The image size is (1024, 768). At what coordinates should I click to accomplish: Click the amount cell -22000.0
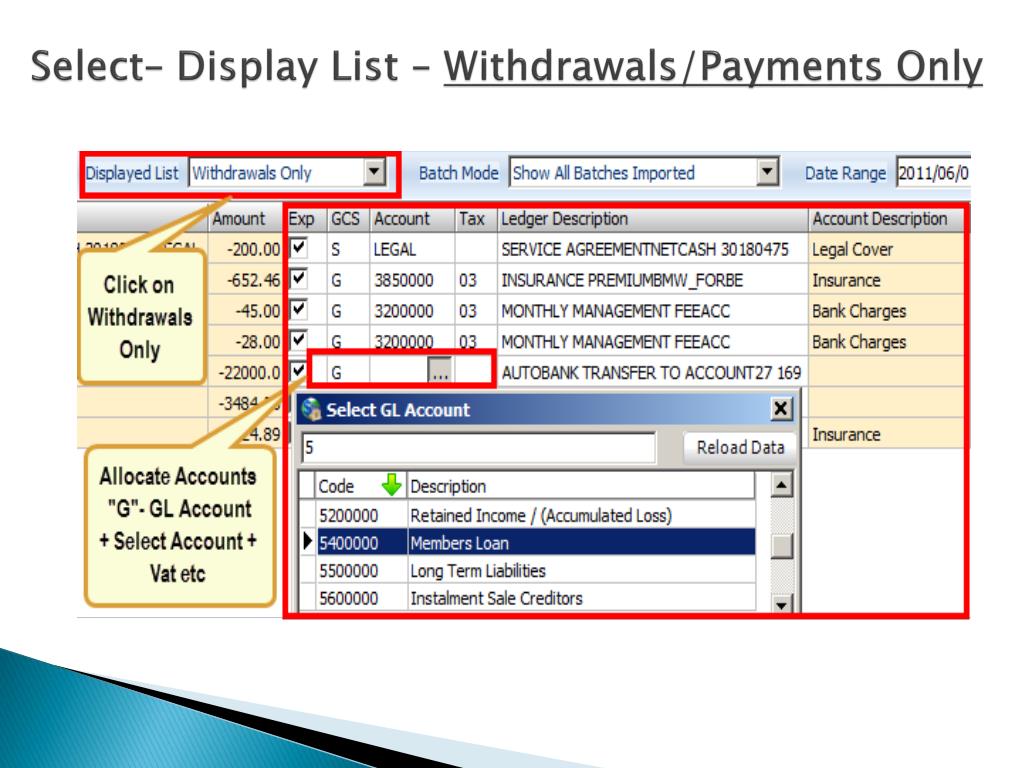tap(245, 372)
